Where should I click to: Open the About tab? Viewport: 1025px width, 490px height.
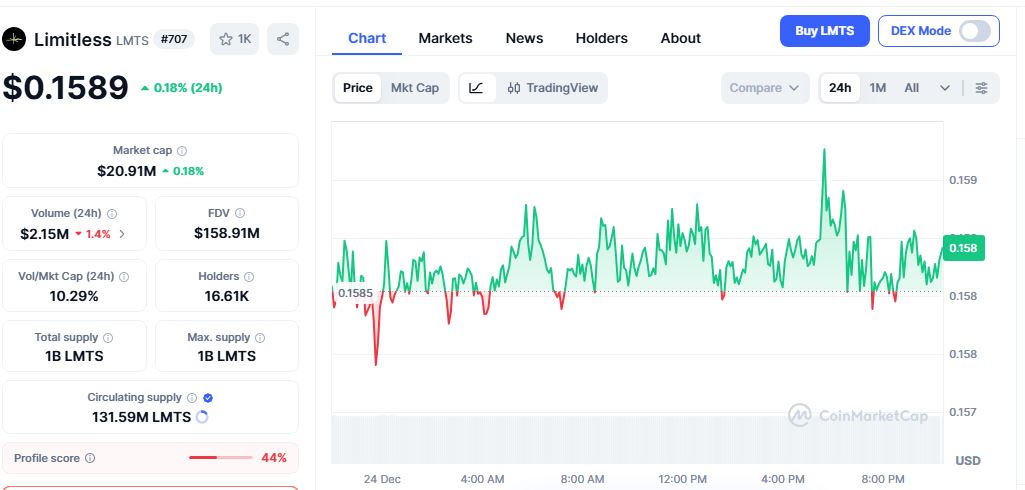[681, 38]
